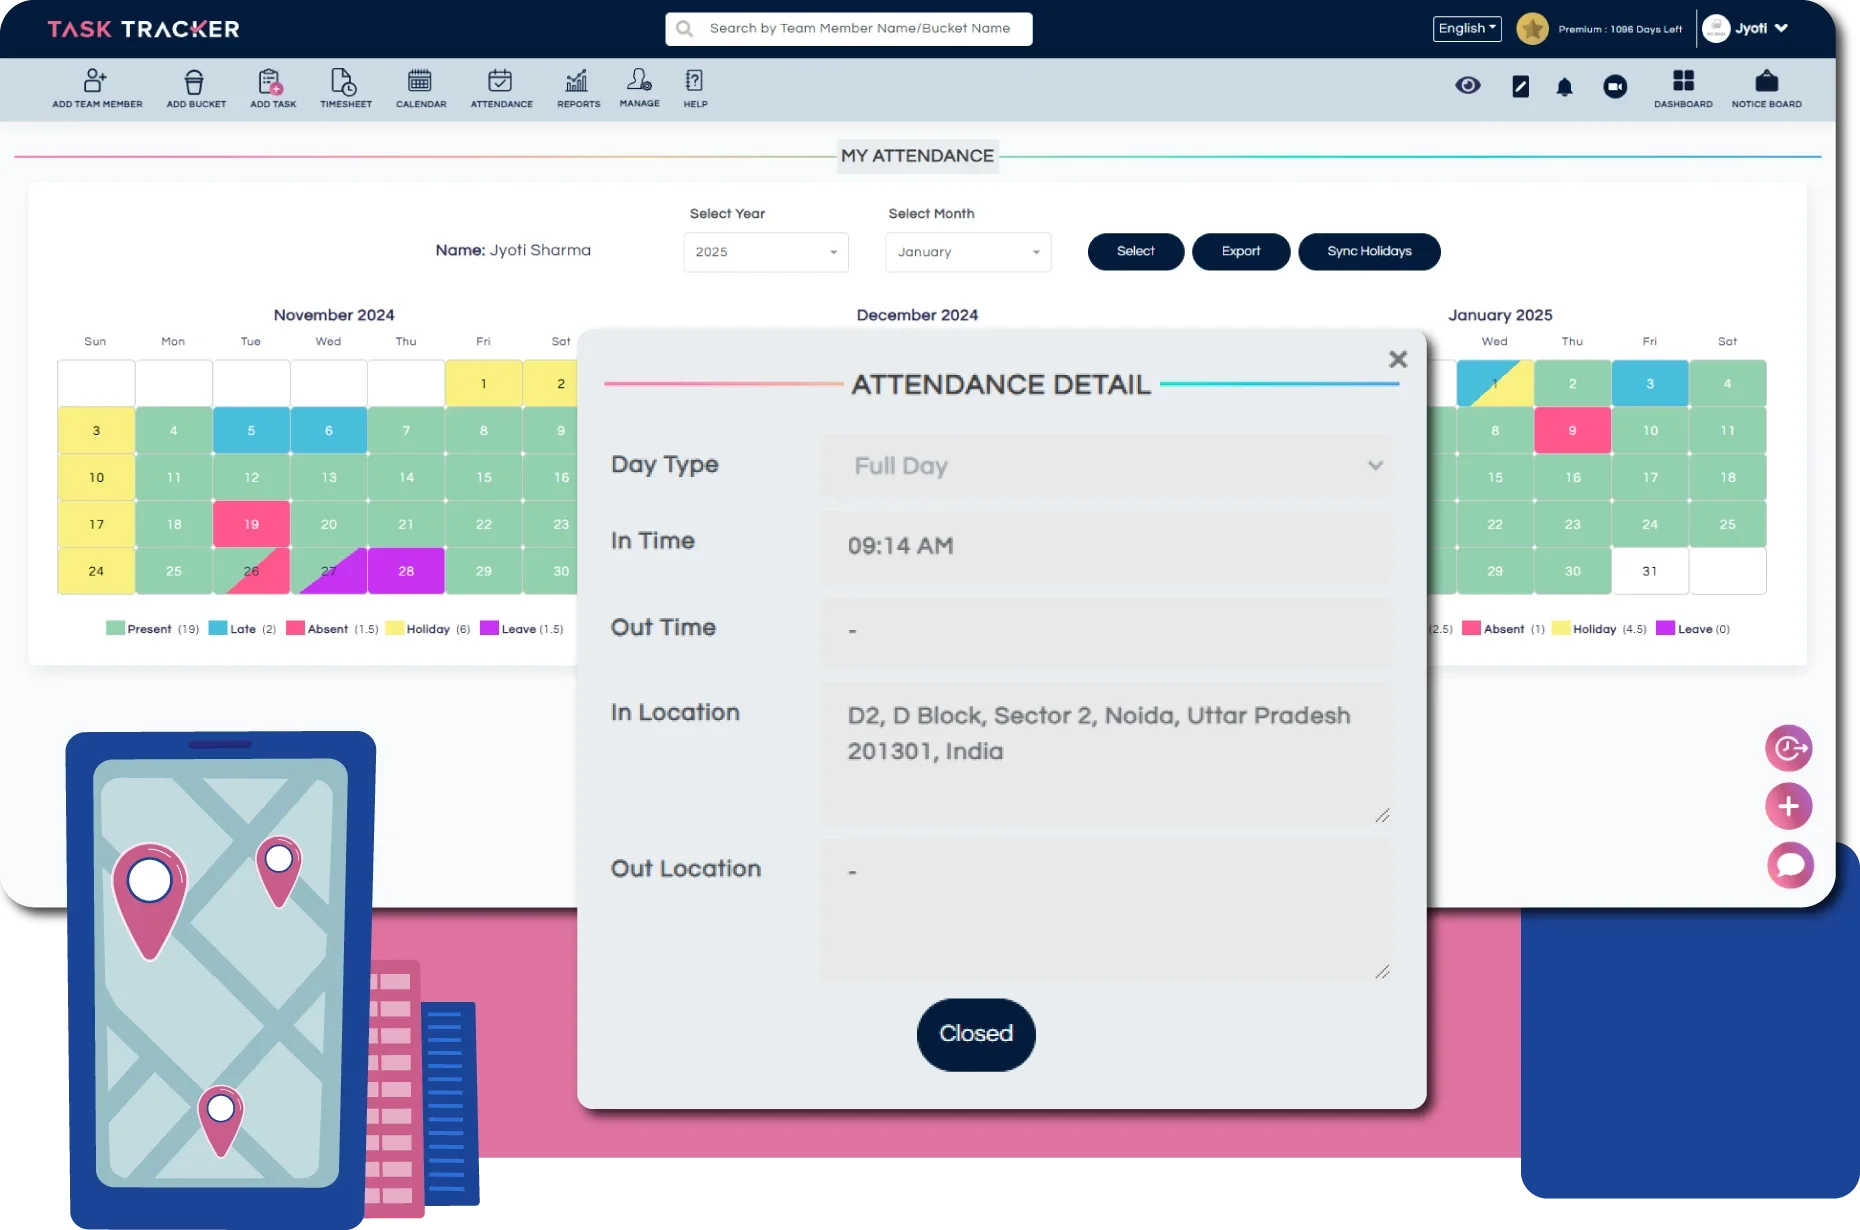Start video meeting via camera icon
Viewport: 1860px width, 1230px height.
point(1614,88)
